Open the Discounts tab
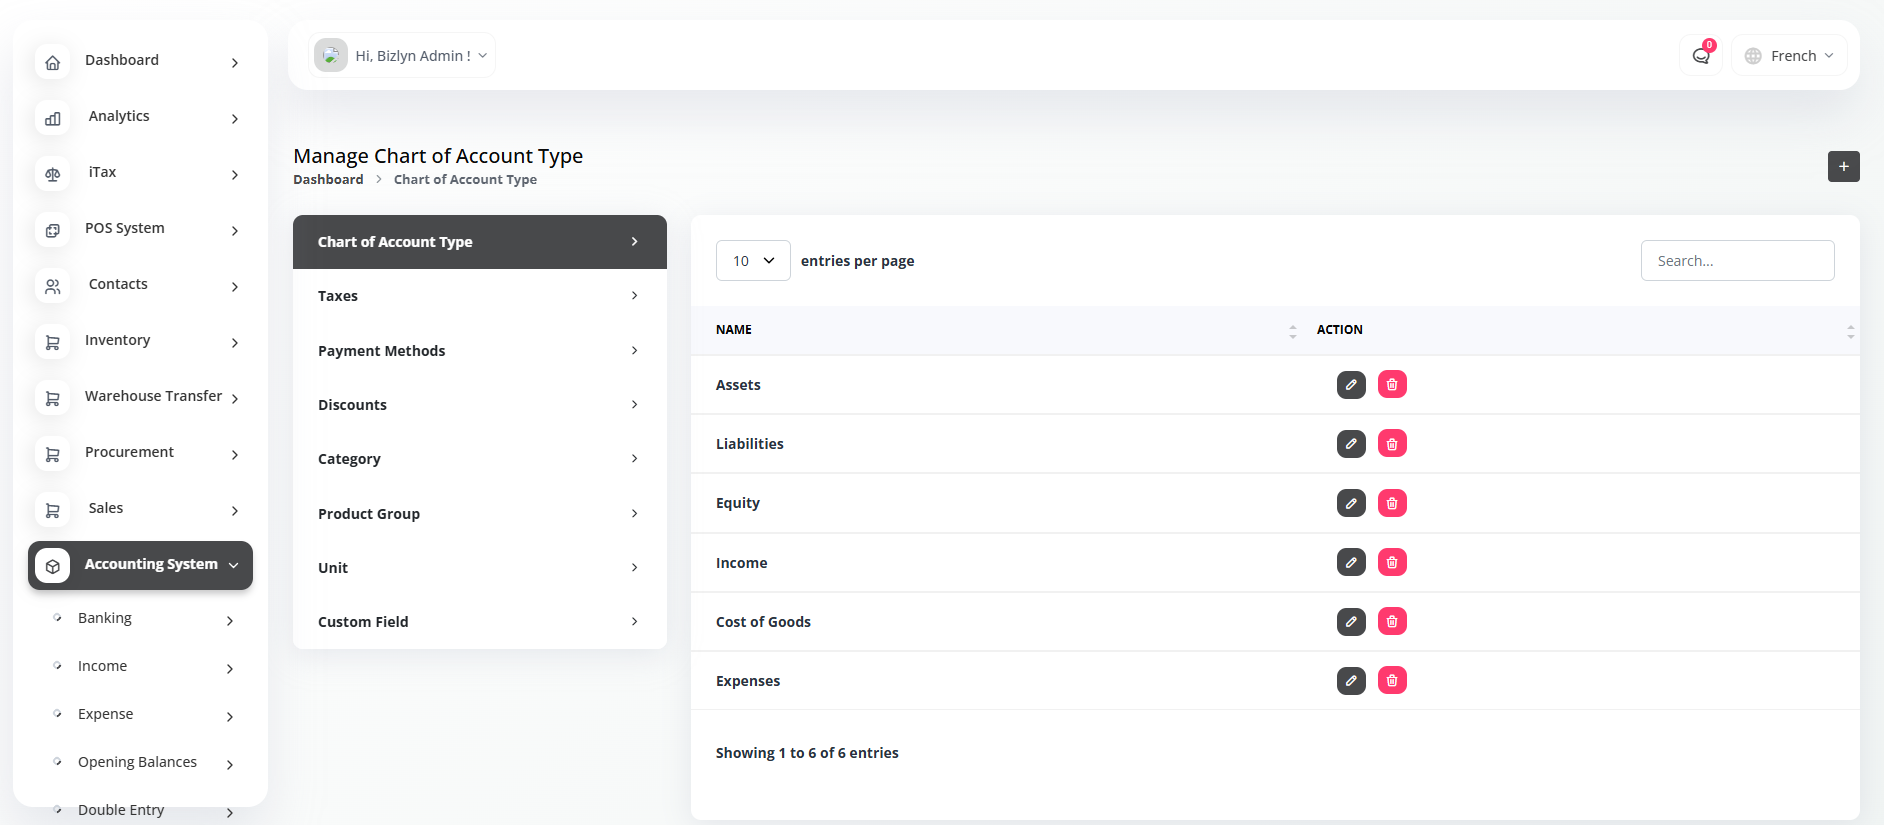 pyautogui.click(x=480, y=405)
